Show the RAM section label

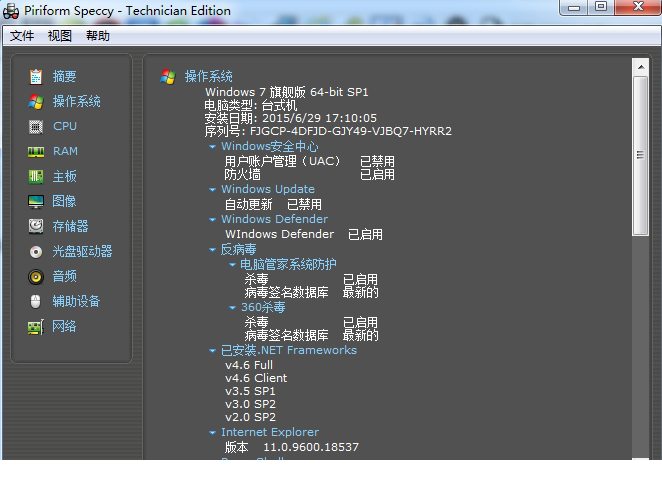coord(65,151)
